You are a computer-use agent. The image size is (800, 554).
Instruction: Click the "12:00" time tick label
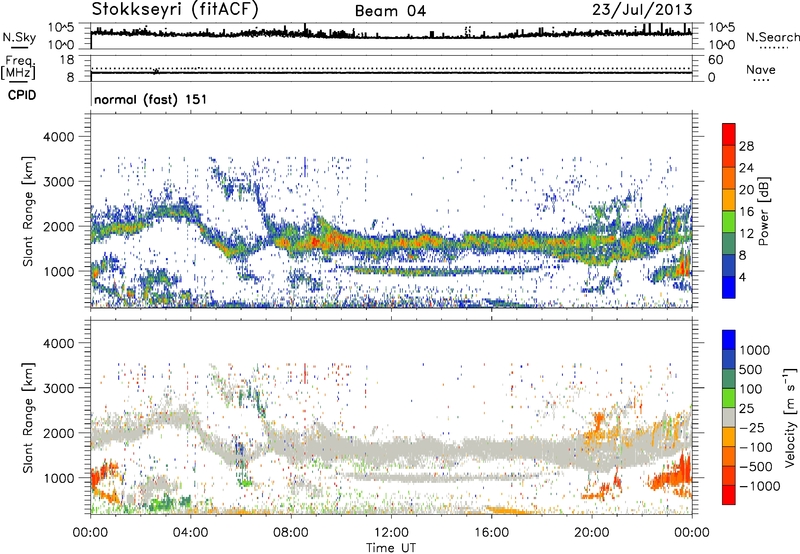(391, 533)
